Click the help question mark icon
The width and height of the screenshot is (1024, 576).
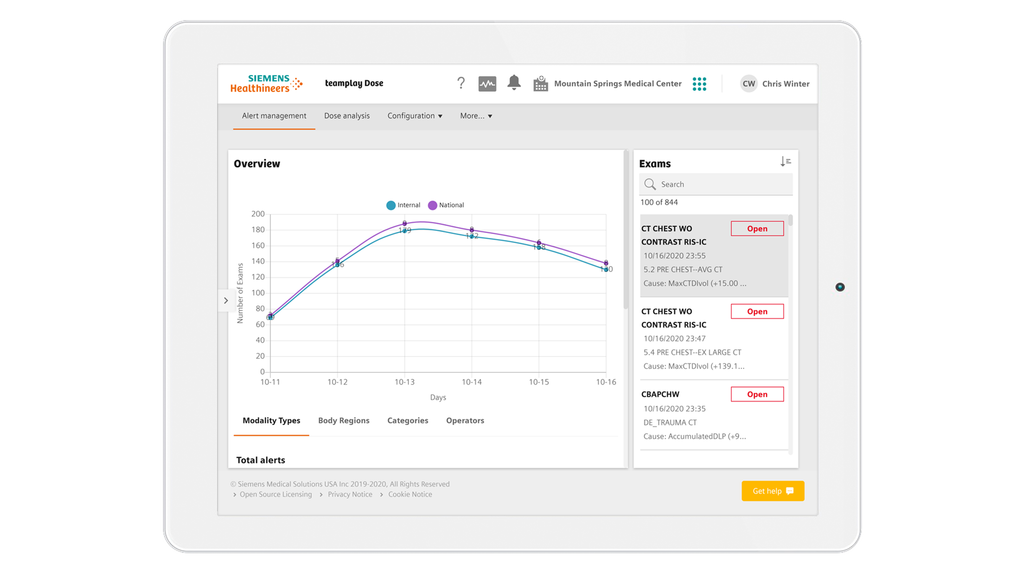tap(460, 83)
